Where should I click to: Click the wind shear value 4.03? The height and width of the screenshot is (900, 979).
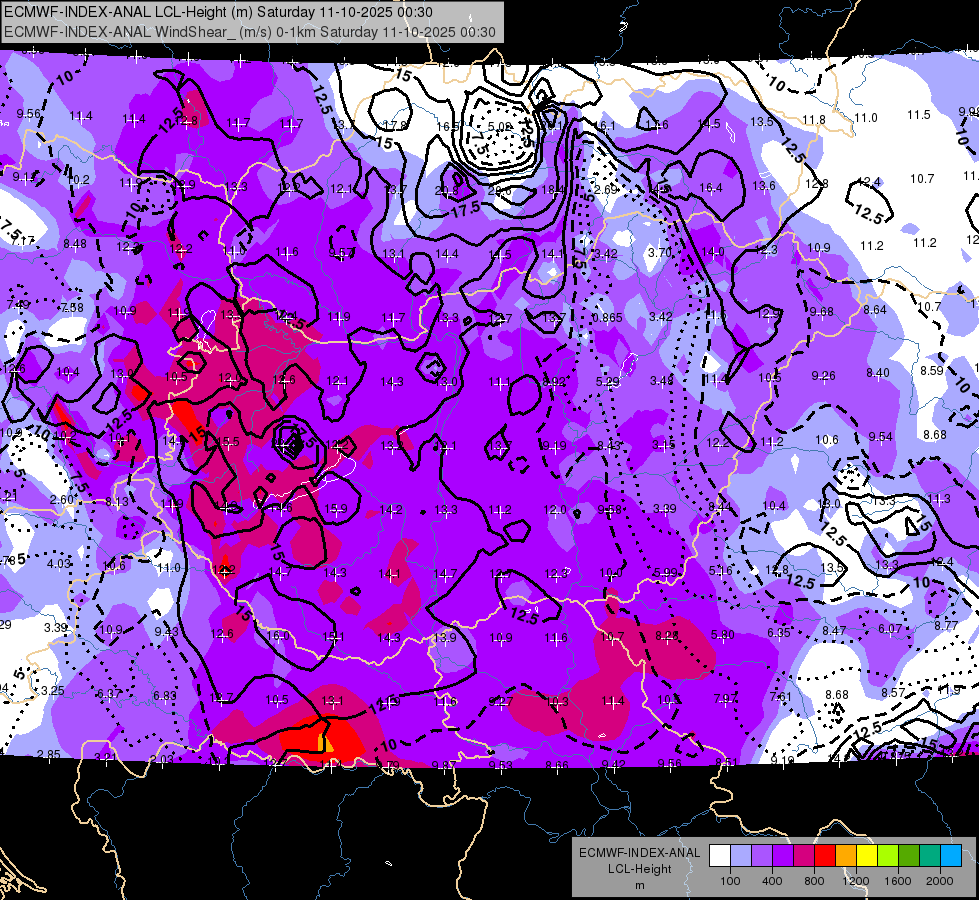pyautogui.click(x=59, y=564)
